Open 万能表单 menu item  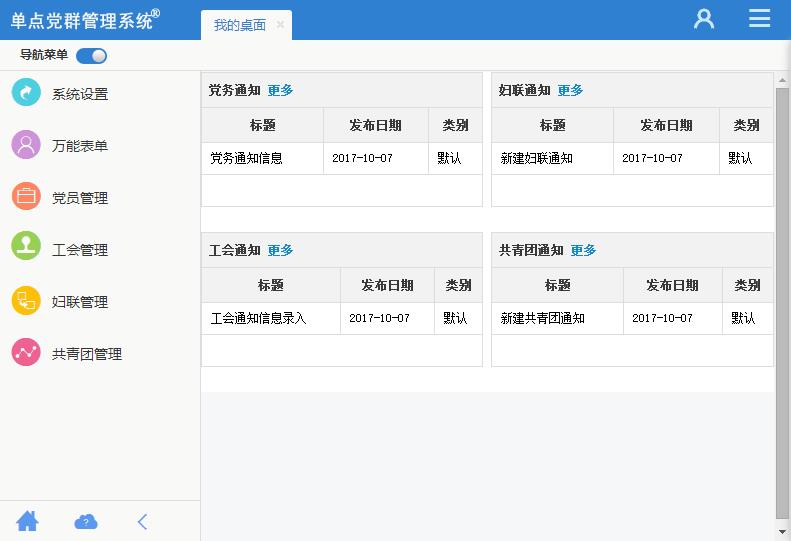tap(80, 146)
